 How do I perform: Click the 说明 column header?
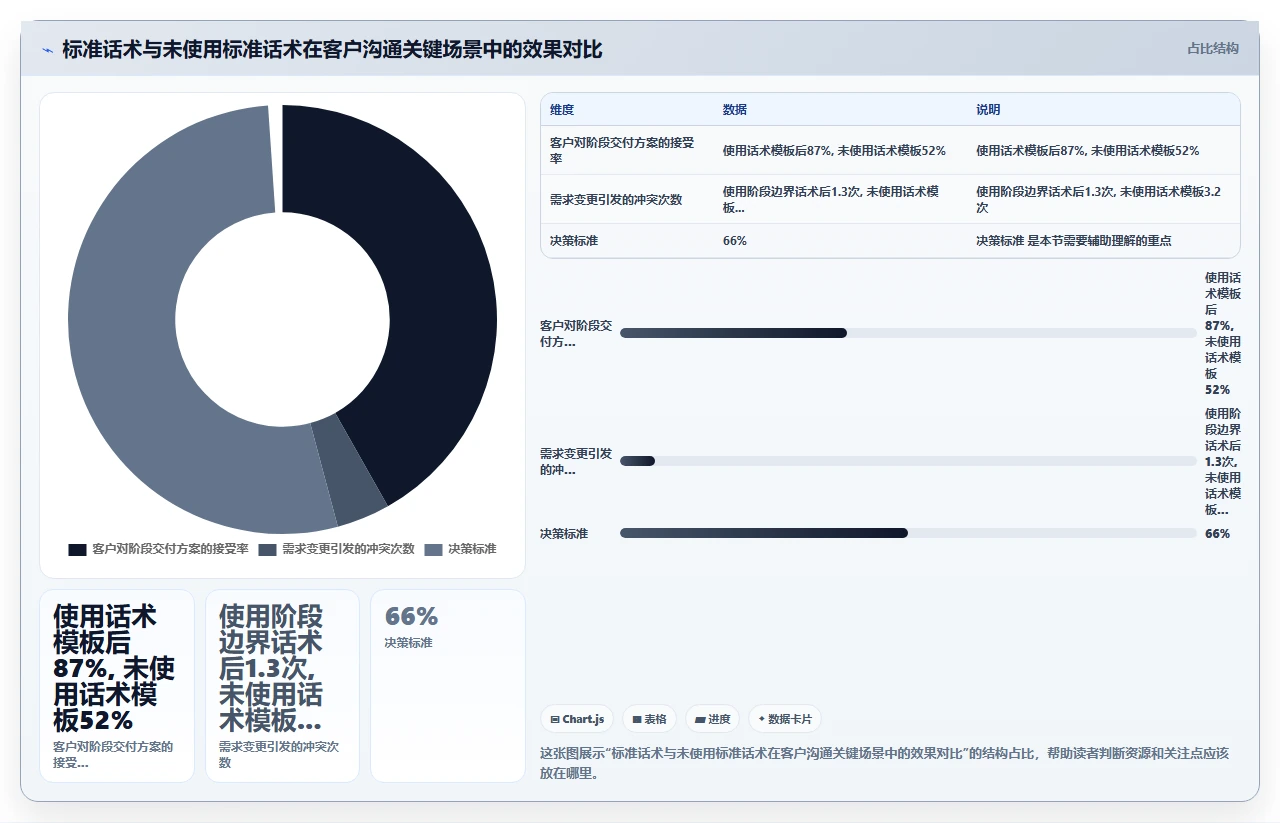(988, 110)
